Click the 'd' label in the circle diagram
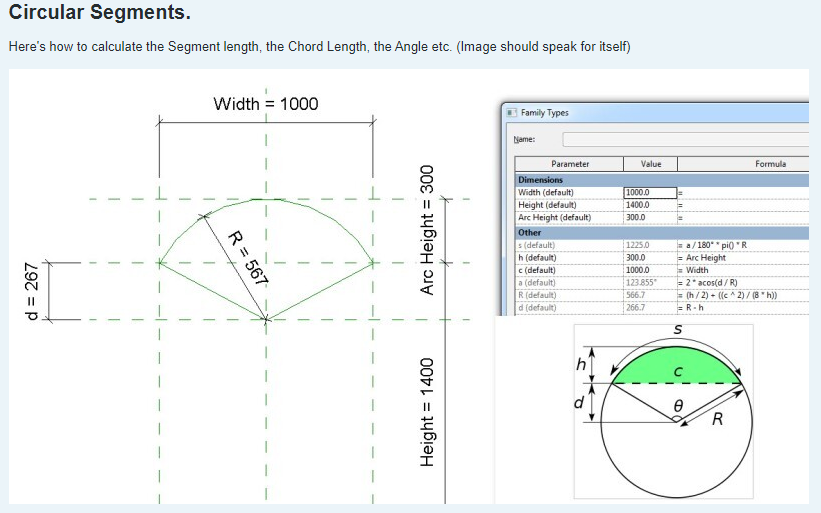 [579, 403]
